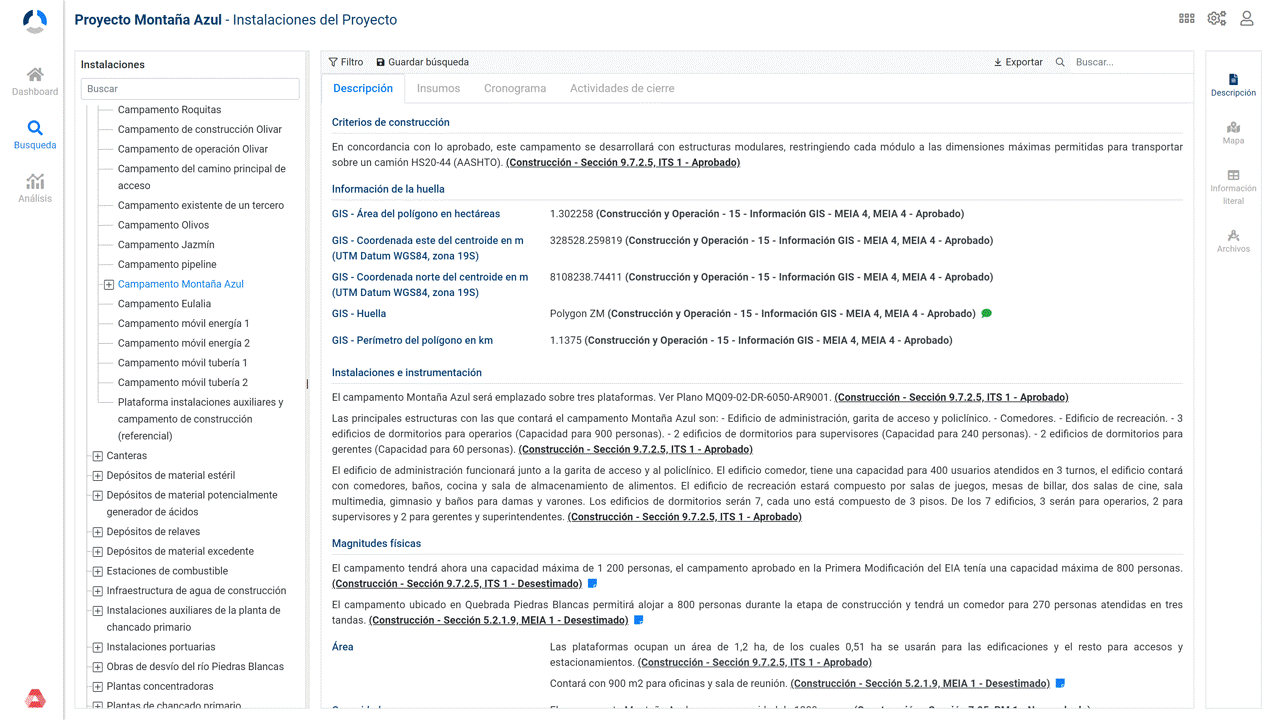This screenshot has width=1280, height=720.
Task: Click green comment icon beside GIS - Huella
Action: coord(986,314)
